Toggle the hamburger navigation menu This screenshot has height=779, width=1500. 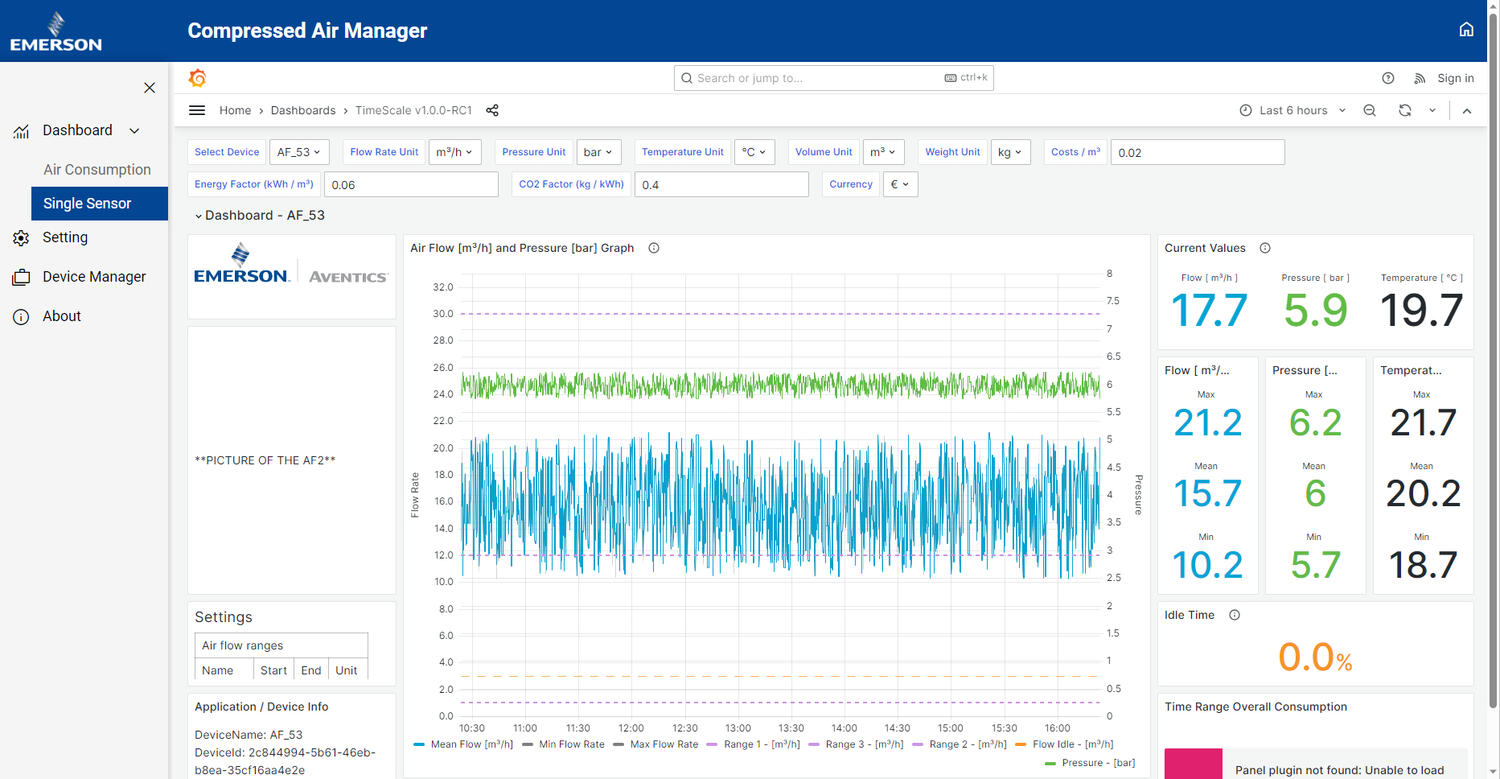[197, 110]
